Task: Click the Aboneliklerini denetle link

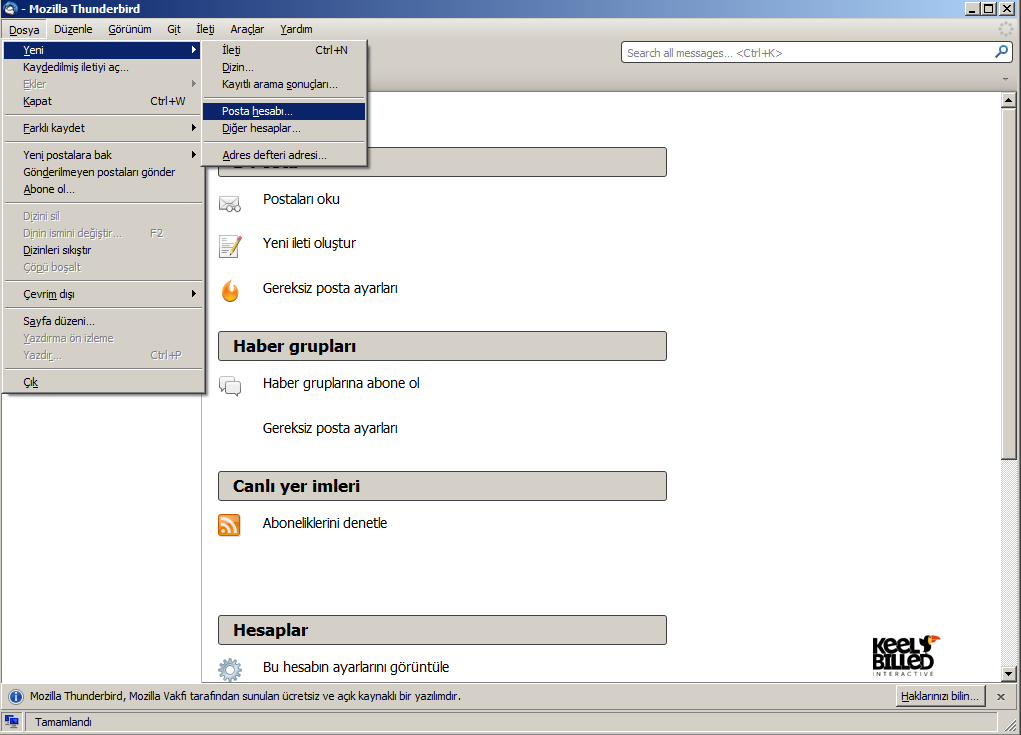Action: 325,523
